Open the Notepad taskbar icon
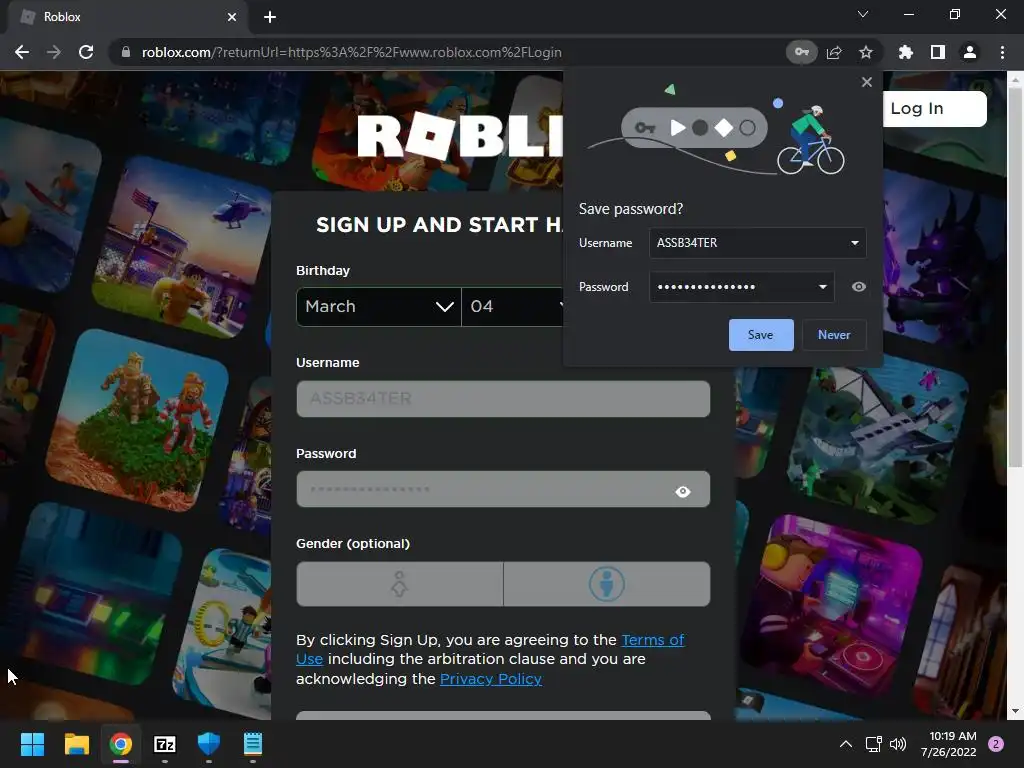The width and height of the screenshot is (1024, 768). point(253,744)
